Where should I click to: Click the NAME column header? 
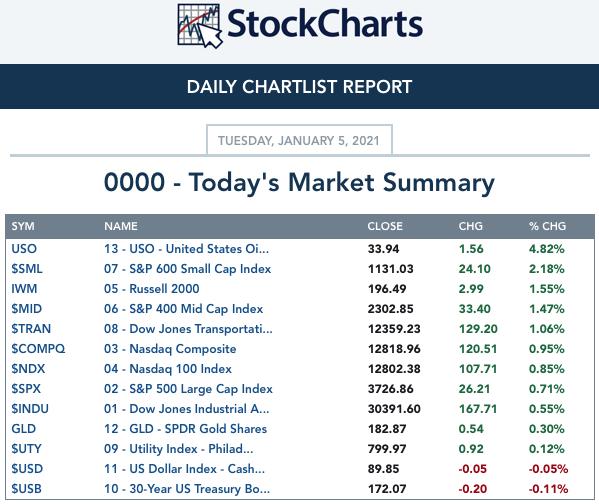click(x=121, y=226)
